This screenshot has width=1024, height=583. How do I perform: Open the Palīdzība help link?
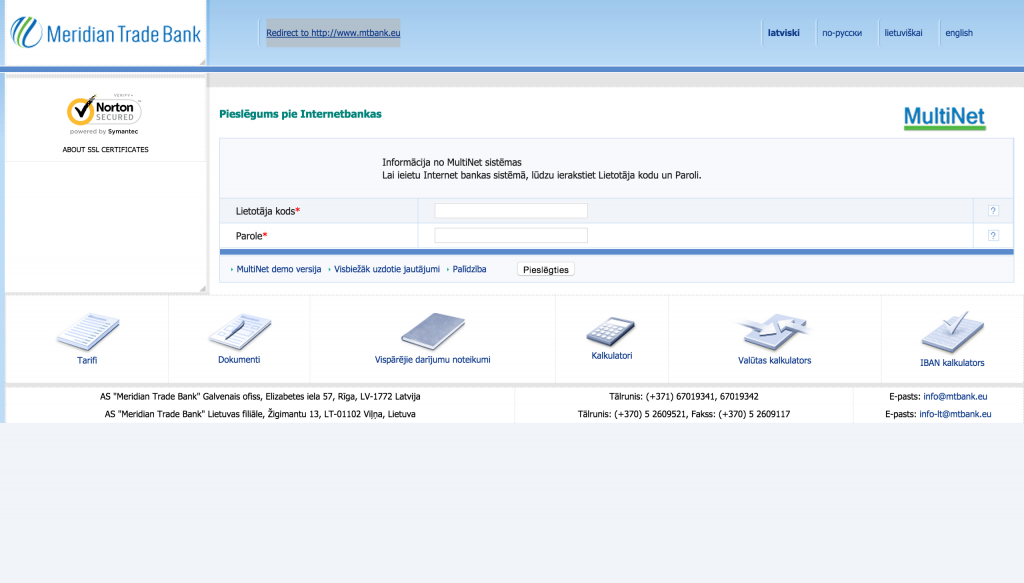(x=470, y=269)
